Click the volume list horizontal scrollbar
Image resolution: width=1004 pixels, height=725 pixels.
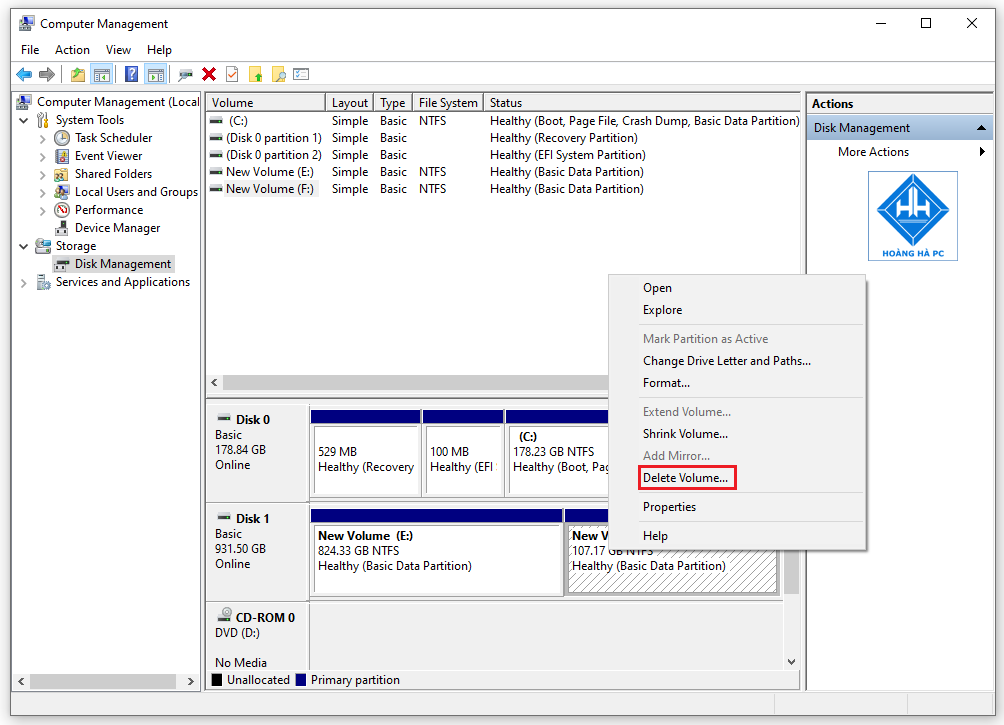[x=415, y=383]
